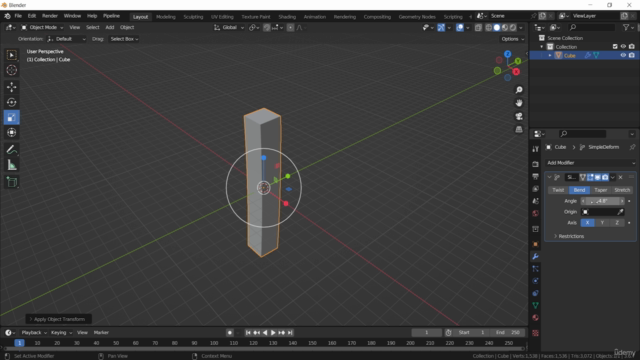The image size is (640, 360).
Task: Jump to the timeline end
Action: coord(290,333)
